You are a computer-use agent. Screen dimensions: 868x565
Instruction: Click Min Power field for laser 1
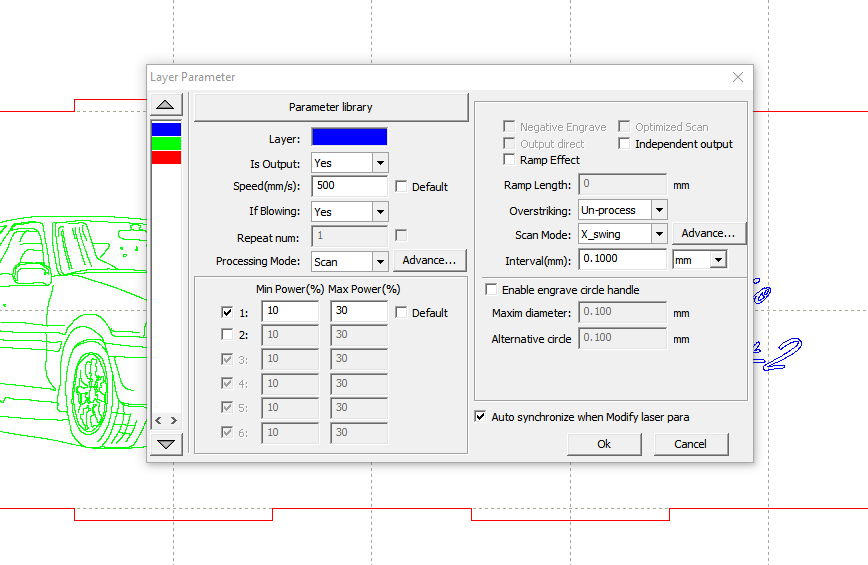[x=290, y=311]
